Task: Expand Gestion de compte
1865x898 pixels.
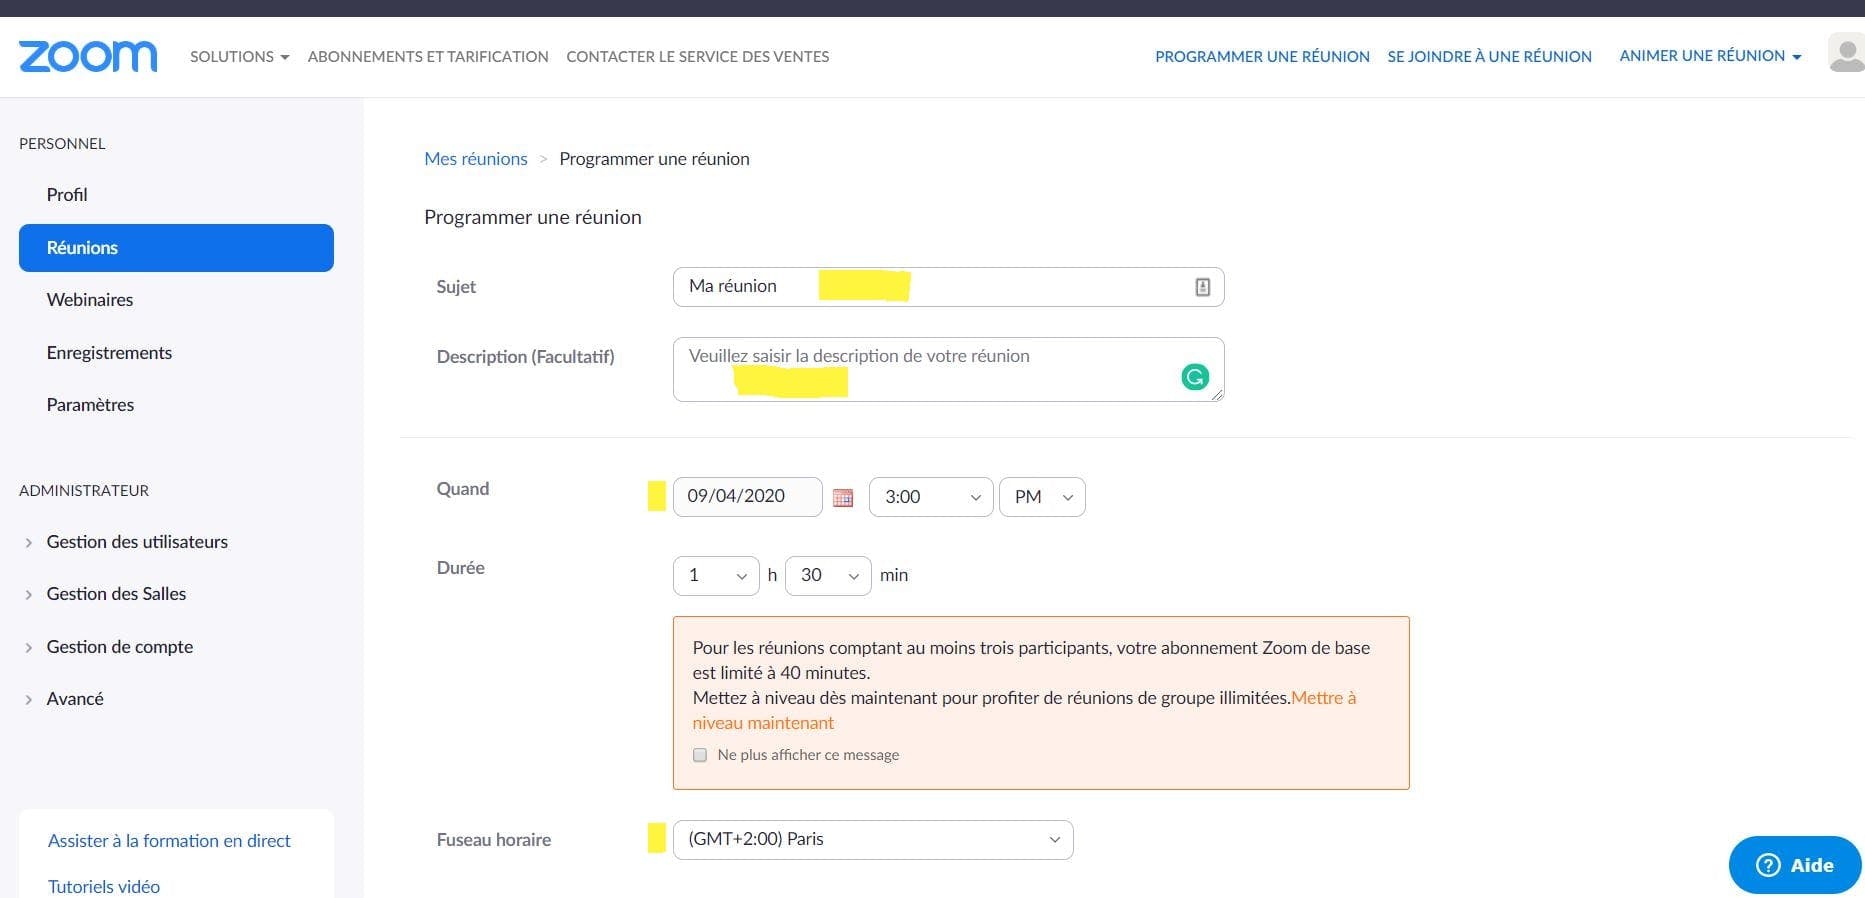Action: coord(120,647)
